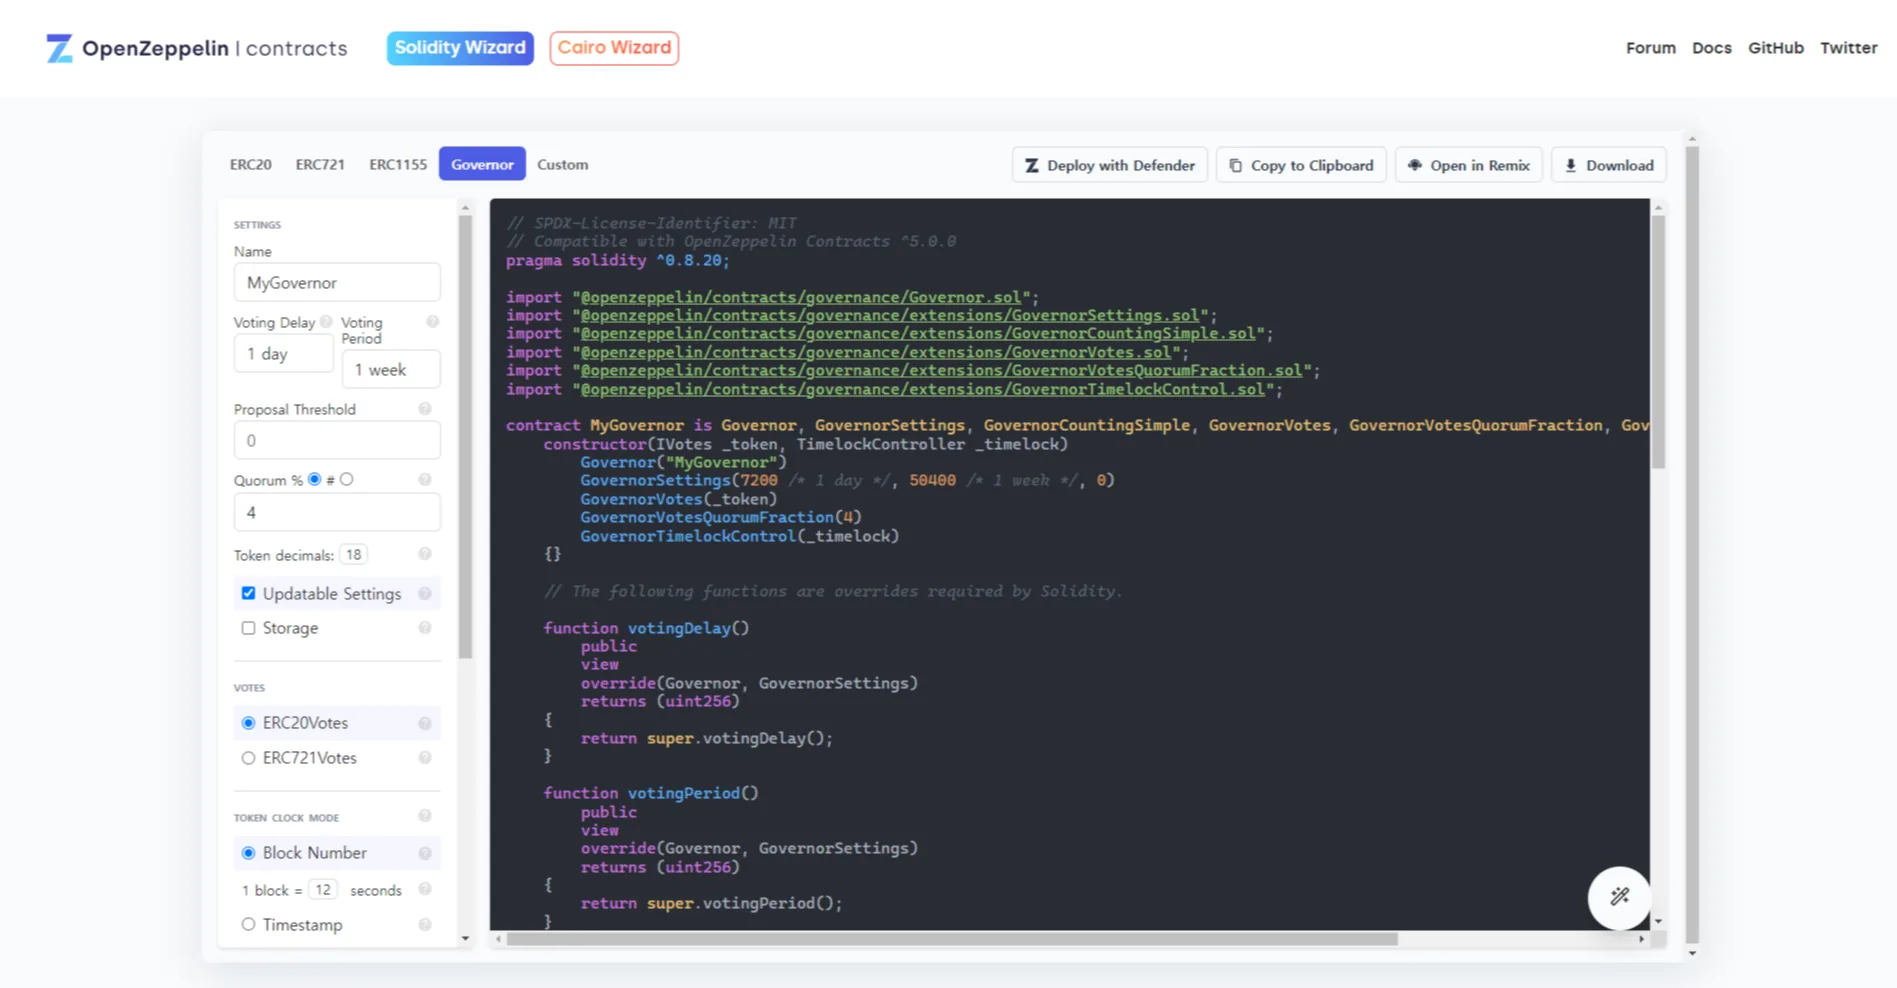
Task: Open the Forum link
Action: click(x=1651, y=48)
